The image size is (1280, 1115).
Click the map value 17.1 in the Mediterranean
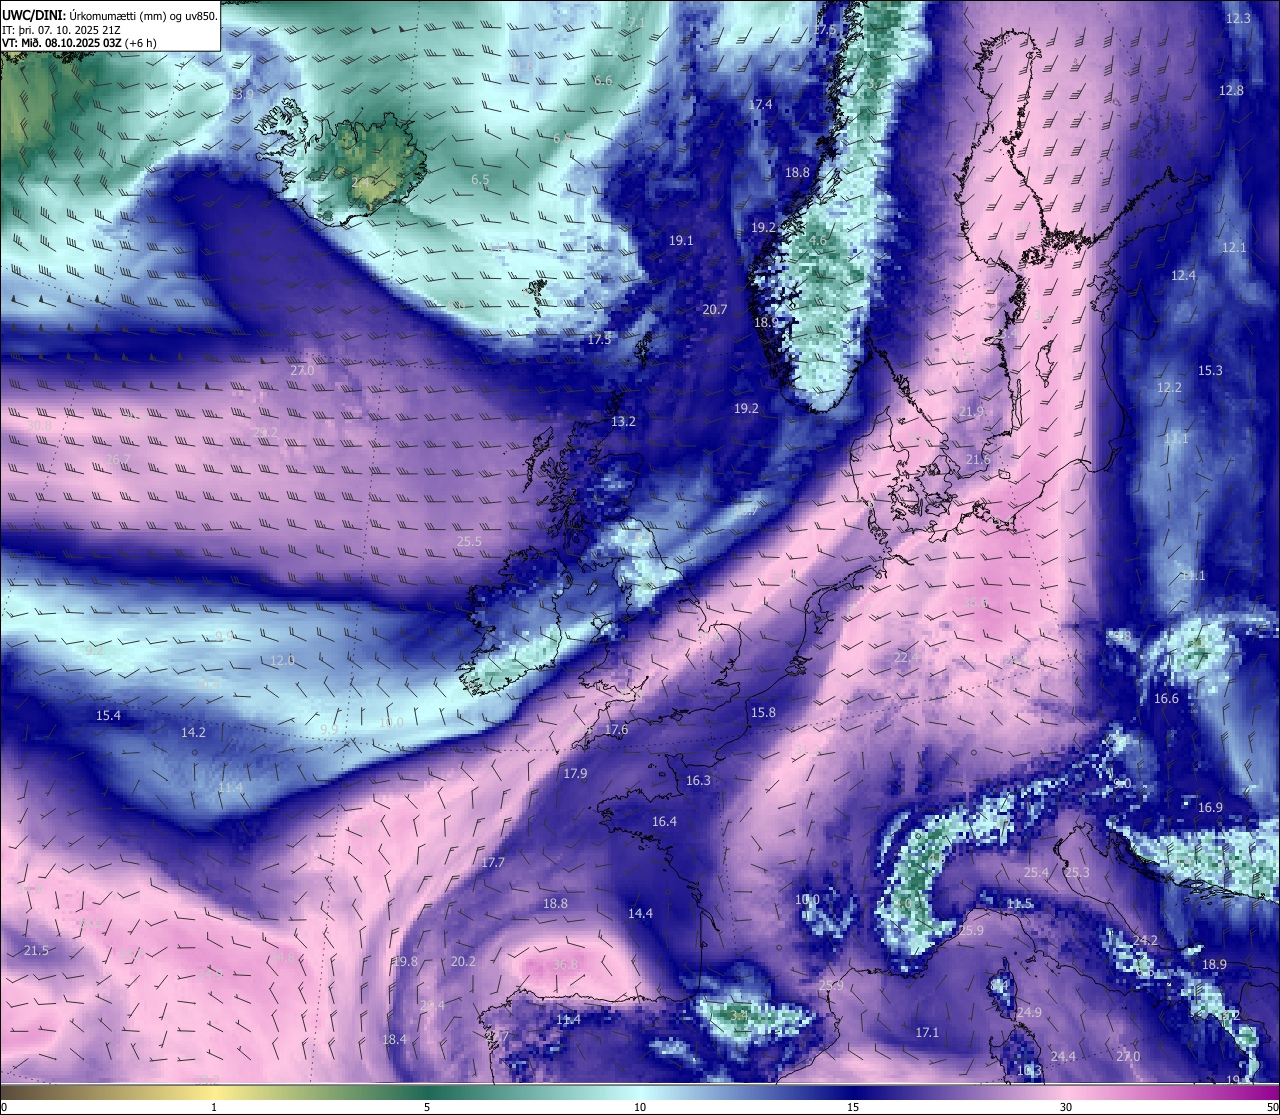tap(927, 1033)
